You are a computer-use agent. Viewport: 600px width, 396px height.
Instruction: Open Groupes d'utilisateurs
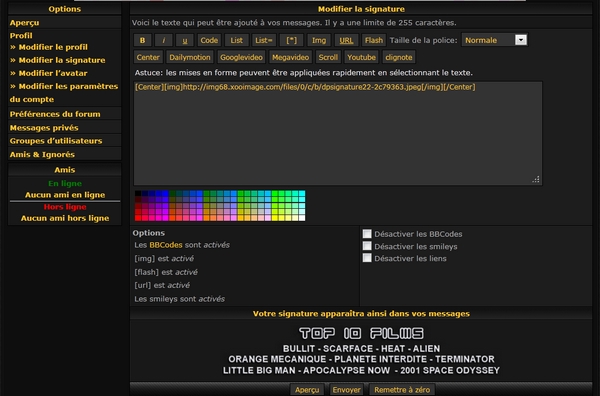[56, 141]
